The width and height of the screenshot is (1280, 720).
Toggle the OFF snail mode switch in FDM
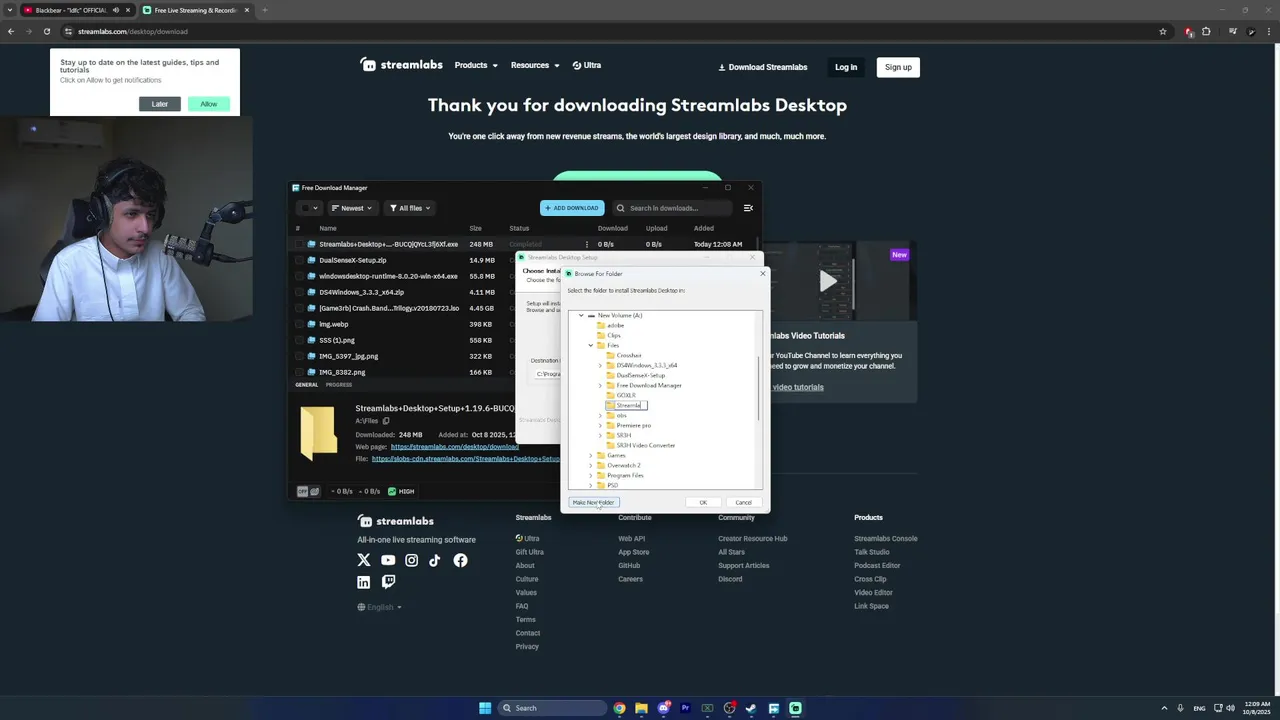click(x=308, y=491)
